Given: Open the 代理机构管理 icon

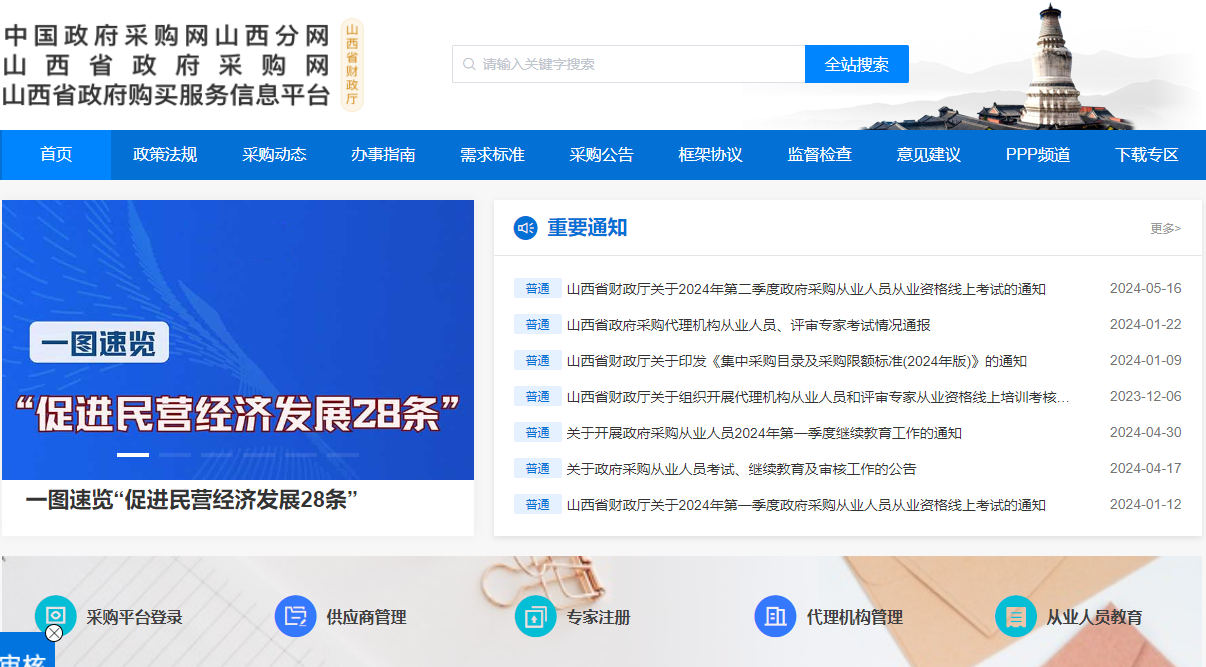Looking at the screenshot, I should pos(775,616).
